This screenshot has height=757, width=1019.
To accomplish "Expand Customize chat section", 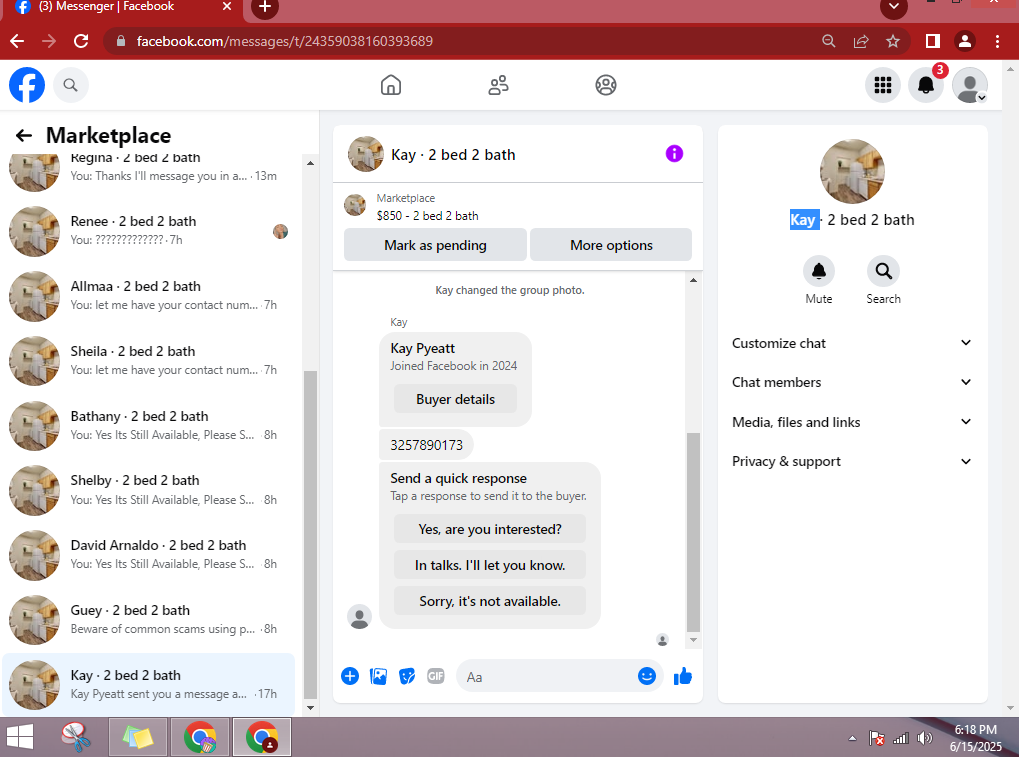I will point(851,343).
